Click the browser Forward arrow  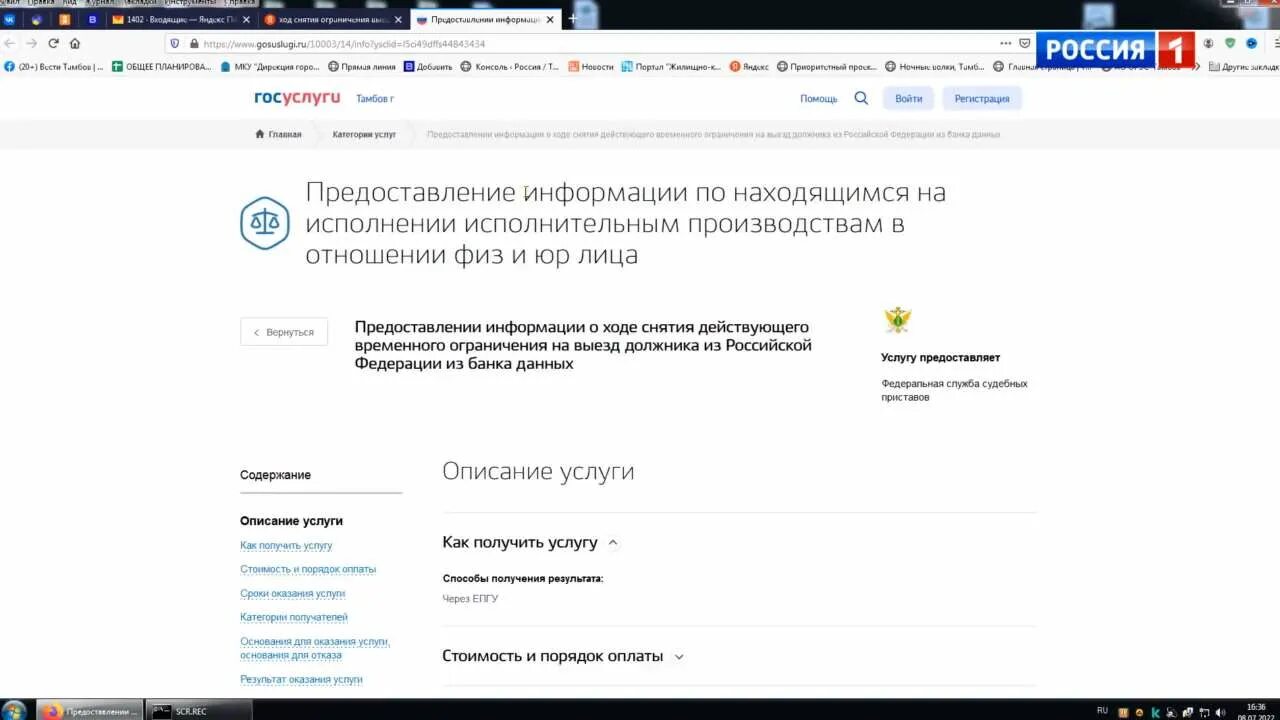[x=31, y=43]
